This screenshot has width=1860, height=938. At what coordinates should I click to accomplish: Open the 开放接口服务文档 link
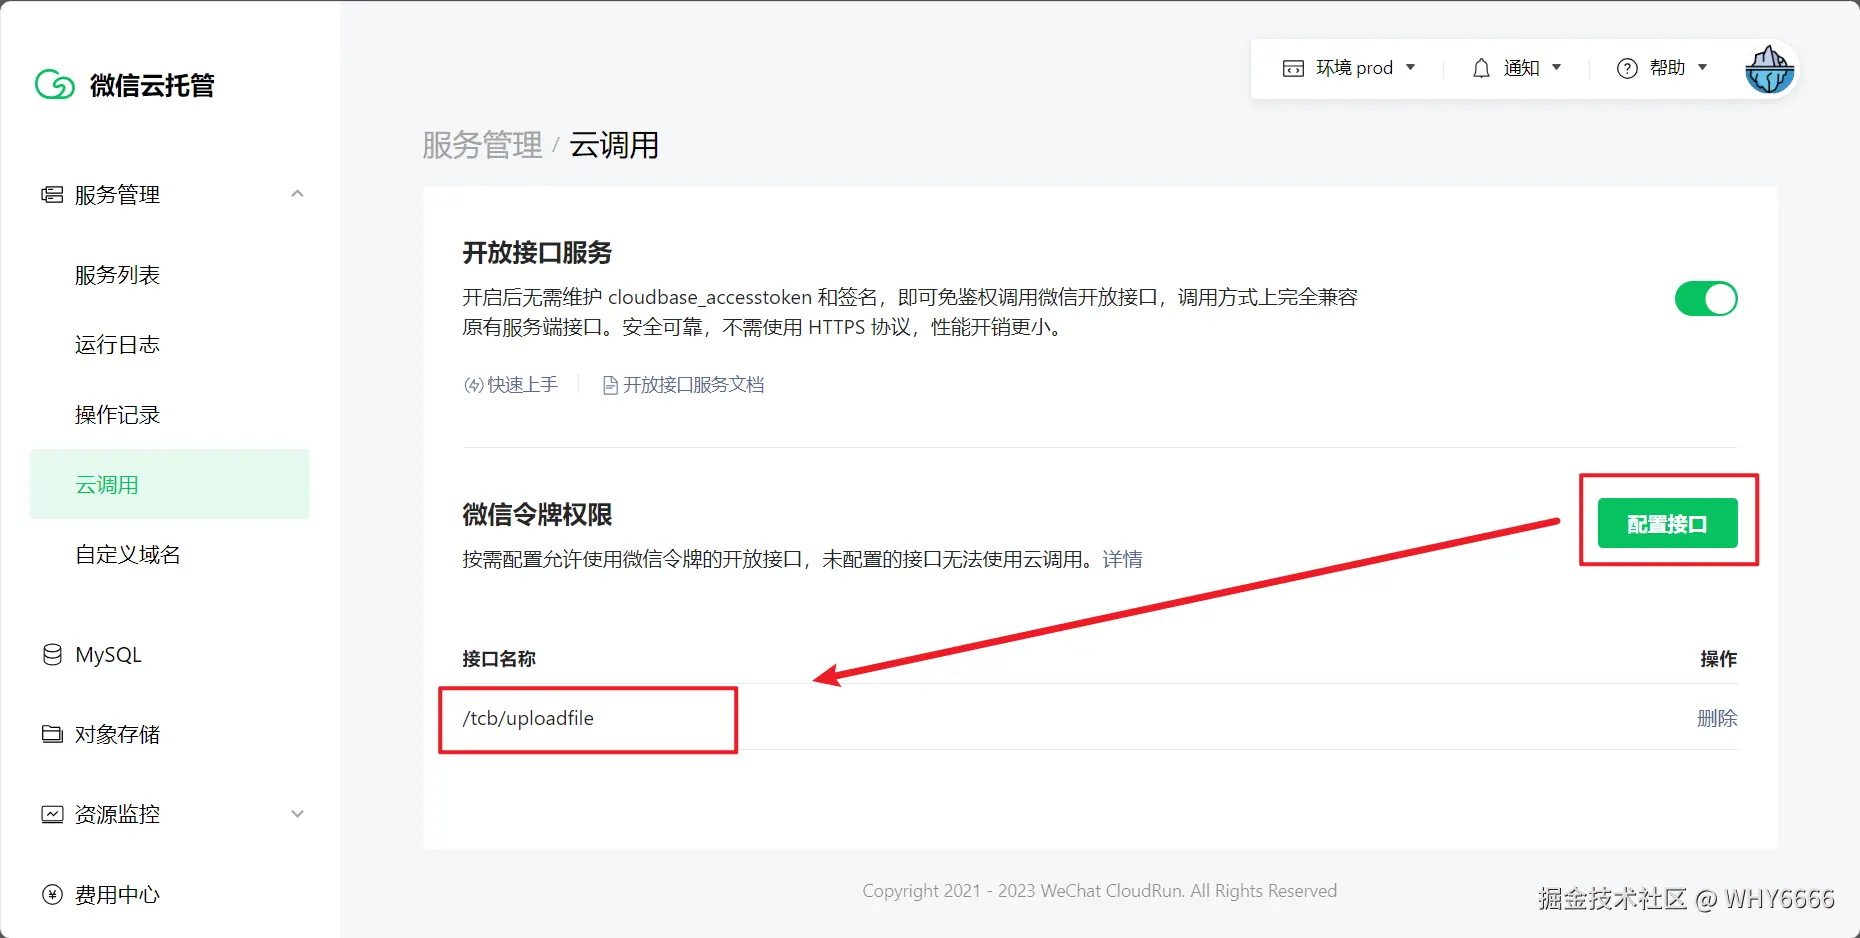point(693,385)
